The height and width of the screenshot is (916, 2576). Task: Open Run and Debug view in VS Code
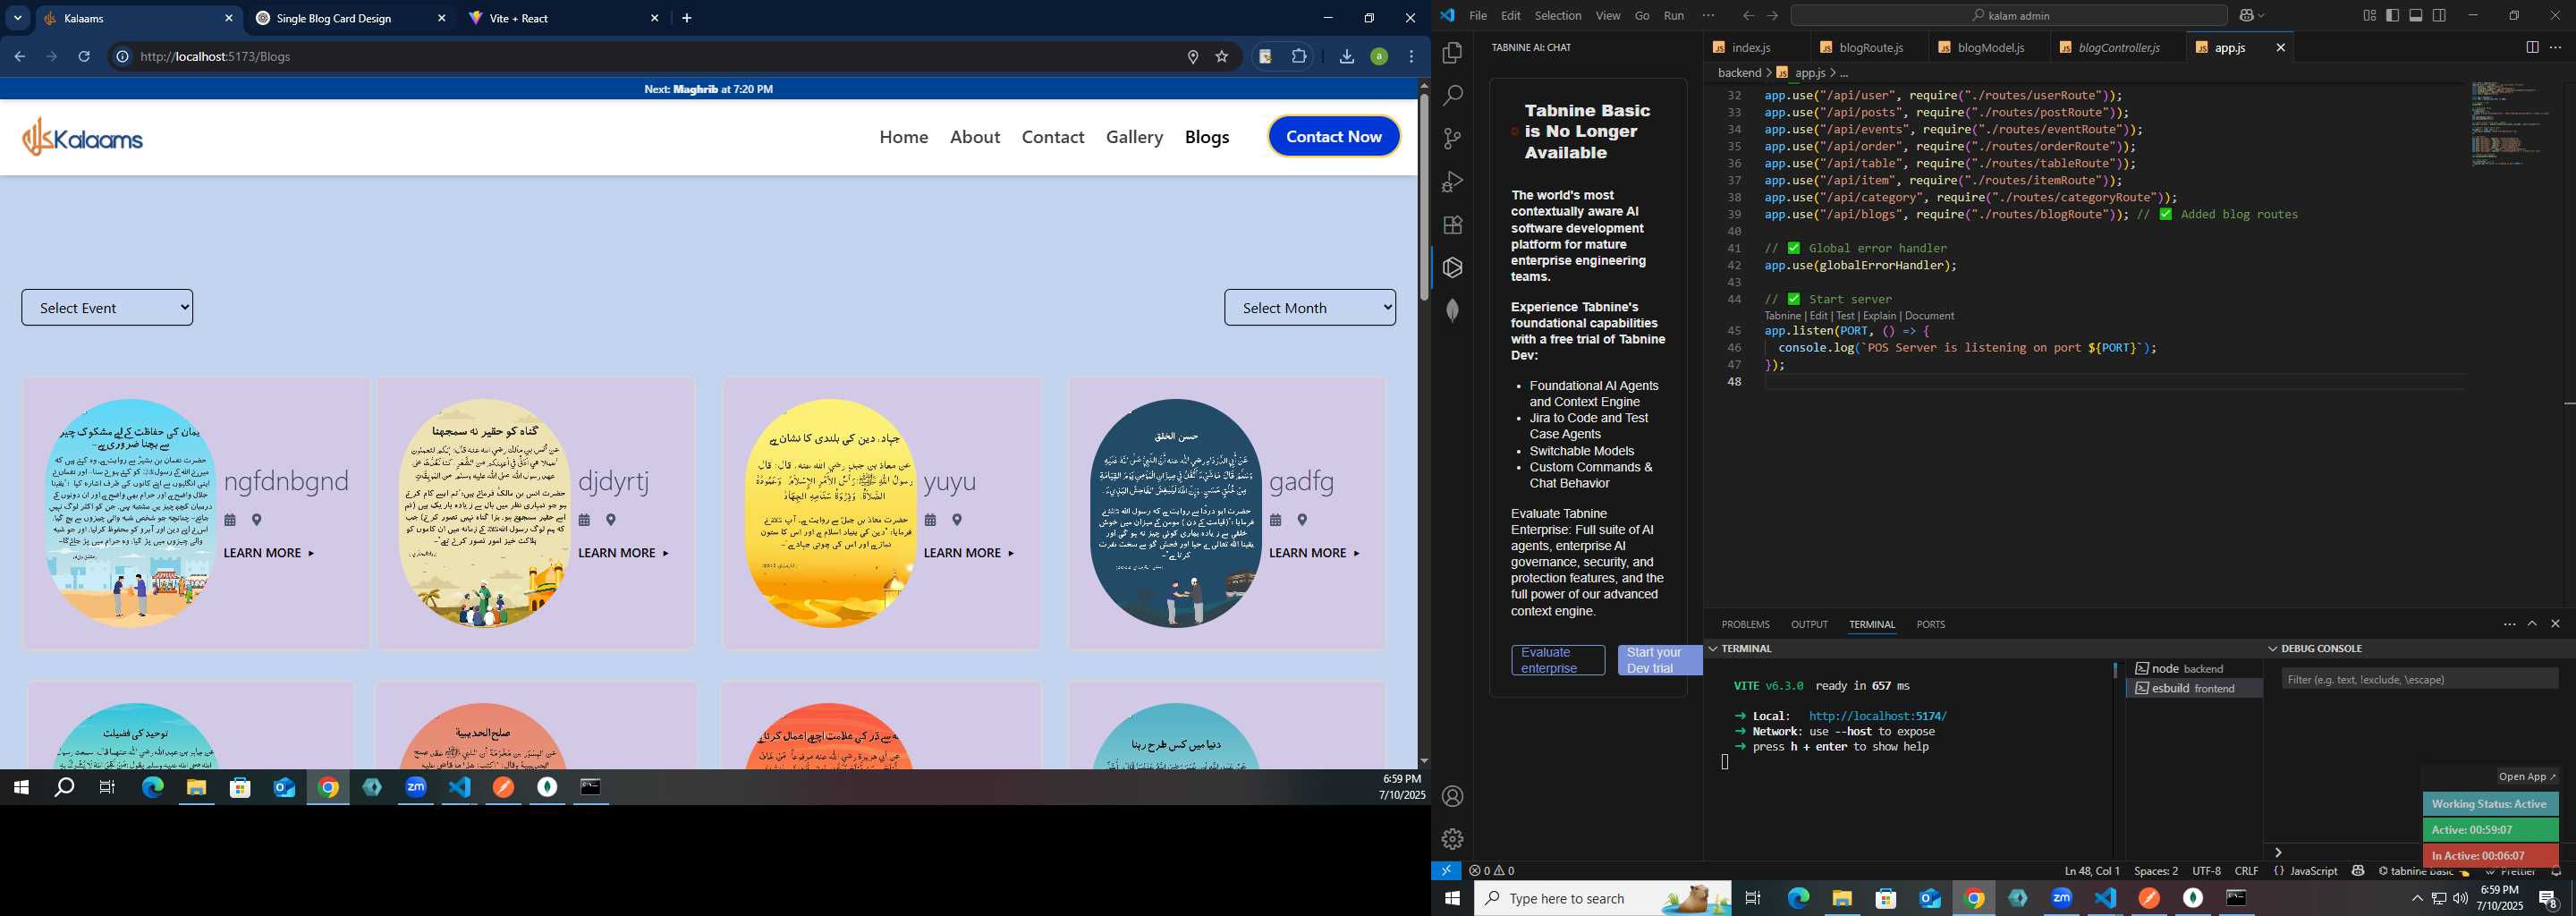[1453, 181]
